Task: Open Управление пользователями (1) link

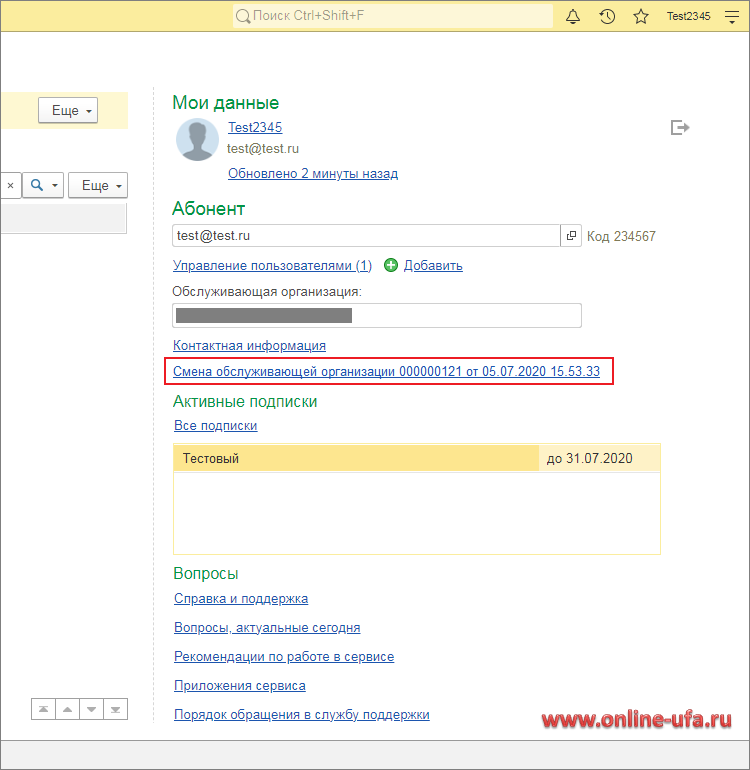Action: [272, 265]
